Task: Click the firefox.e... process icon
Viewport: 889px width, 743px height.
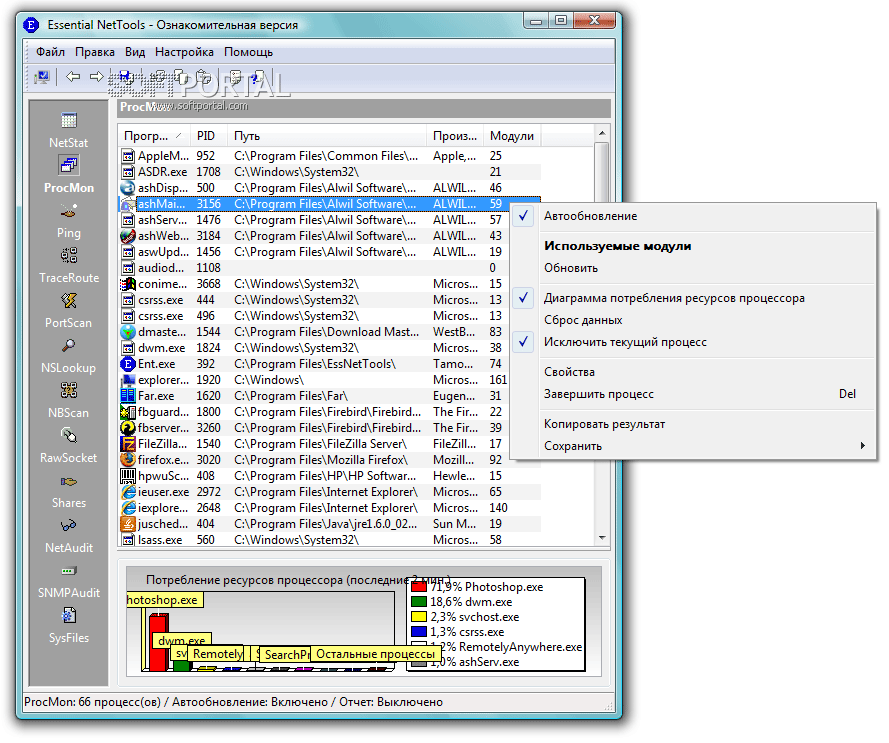Action: point(128,460)
